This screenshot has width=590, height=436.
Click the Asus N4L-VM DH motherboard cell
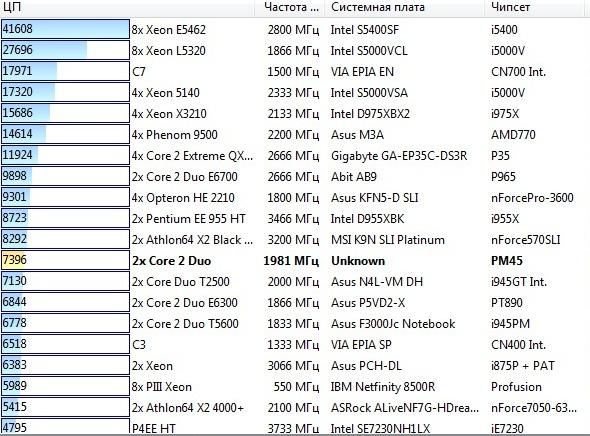coord(377,282)
